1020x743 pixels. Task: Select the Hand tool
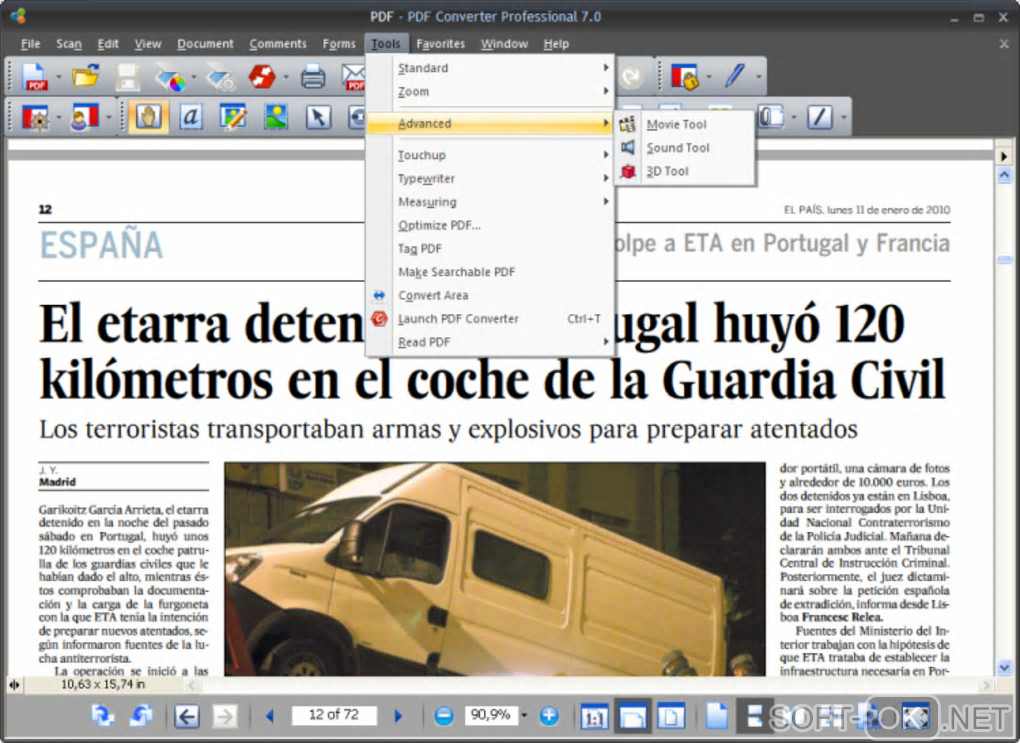coord(148,117)
